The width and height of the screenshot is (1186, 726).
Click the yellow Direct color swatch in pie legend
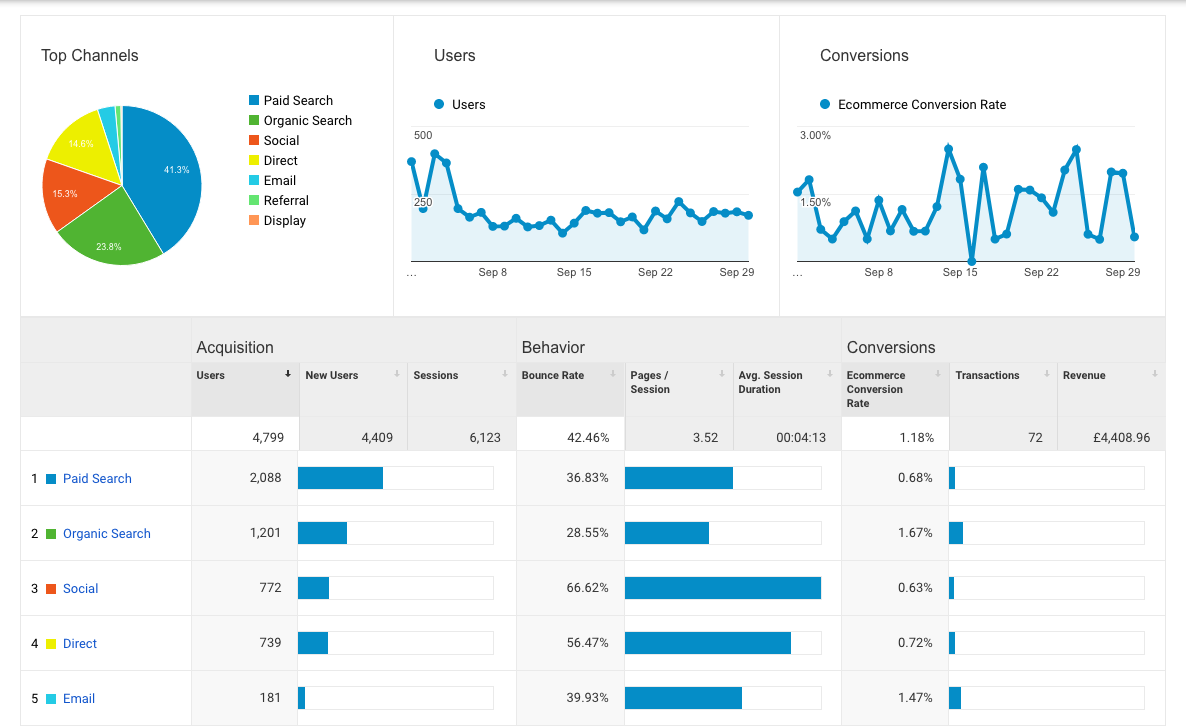pyautogui.click(x=253, y=160)
